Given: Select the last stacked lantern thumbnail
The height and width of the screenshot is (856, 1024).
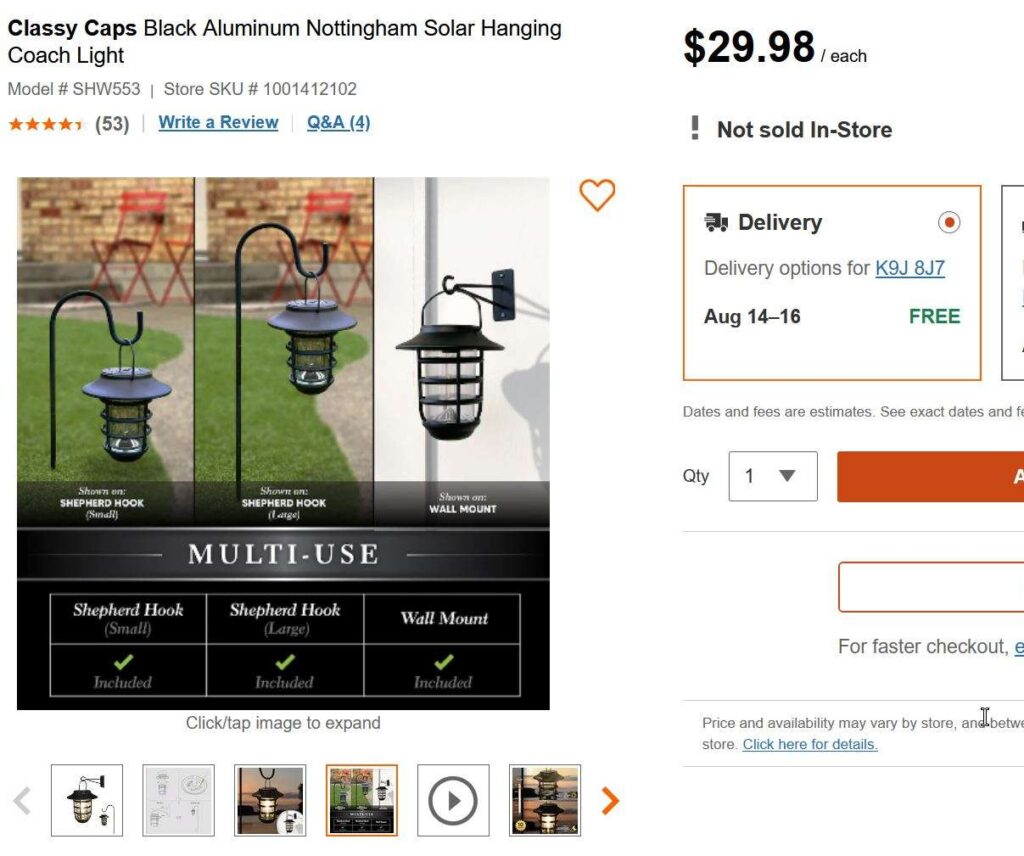Looking at the screenshot, I should (545, 800).
